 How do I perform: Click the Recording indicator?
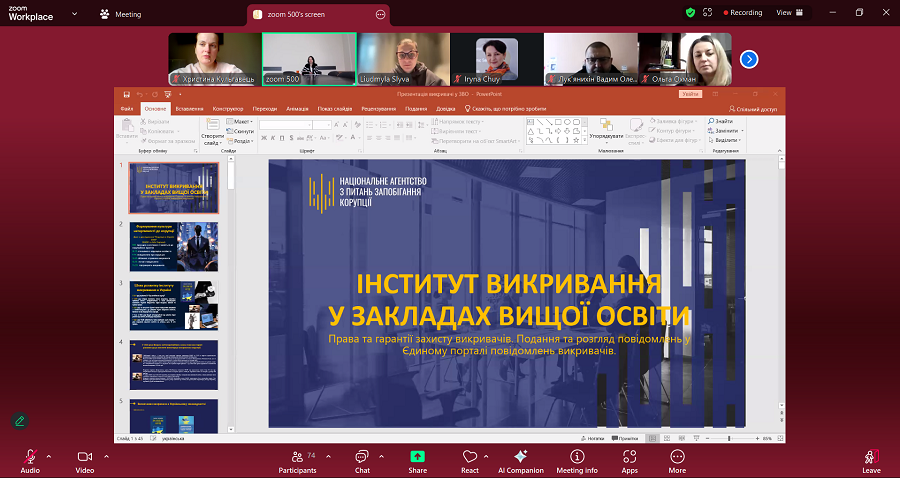[x=743, y=13]
